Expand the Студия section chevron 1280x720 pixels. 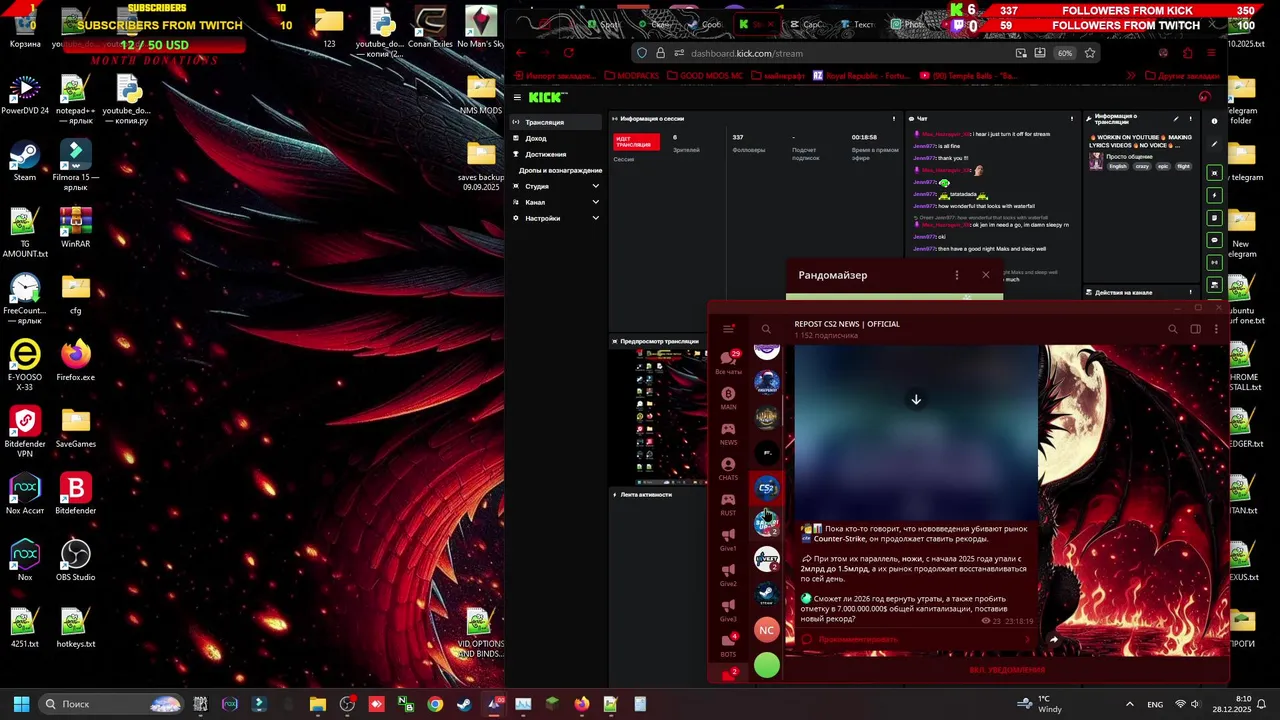595,186
